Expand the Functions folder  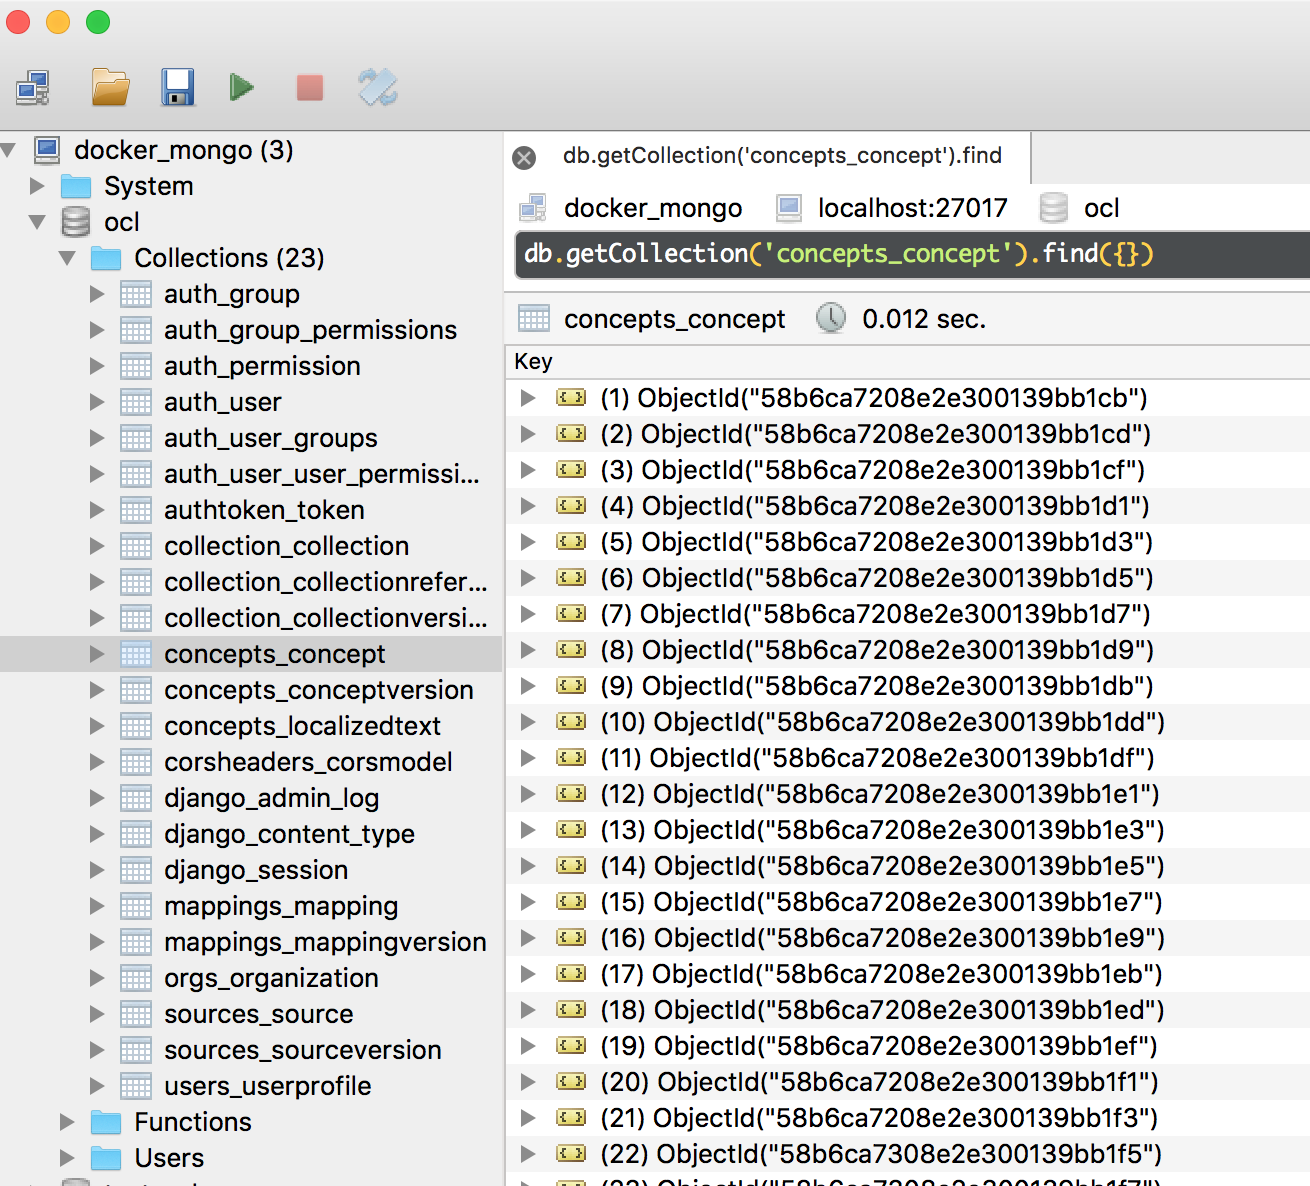67,1122
